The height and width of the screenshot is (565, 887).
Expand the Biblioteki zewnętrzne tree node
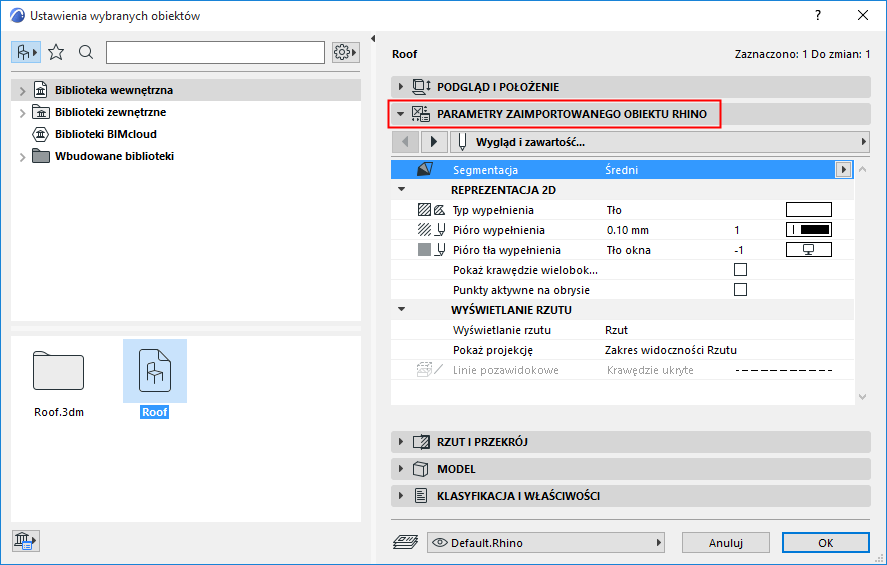click(x=23, y=113)
